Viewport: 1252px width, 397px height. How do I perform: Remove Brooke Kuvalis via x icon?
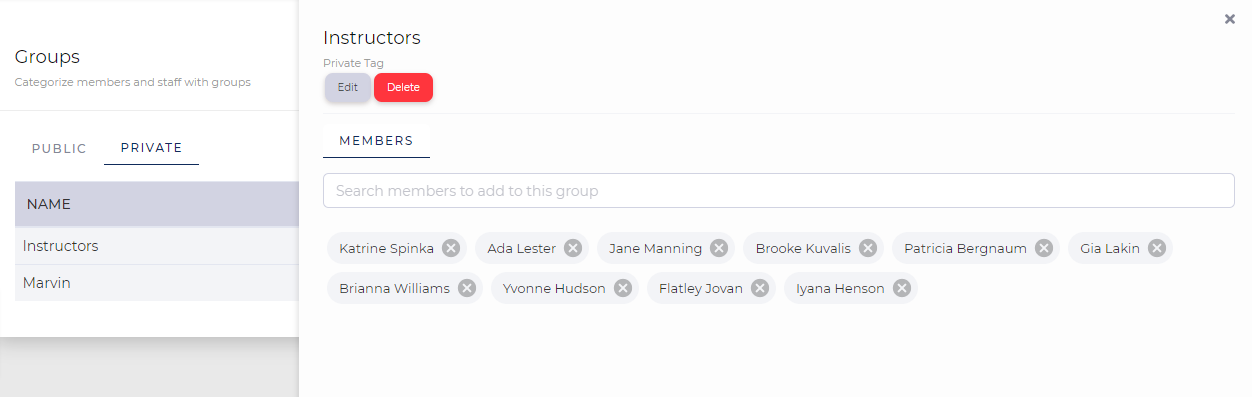point(868,248)
